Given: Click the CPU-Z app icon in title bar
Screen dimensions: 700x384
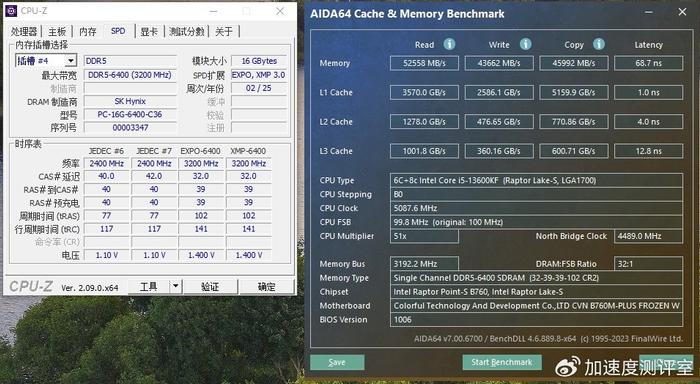Looking at the screenshot, I should [x=11, y=11].
